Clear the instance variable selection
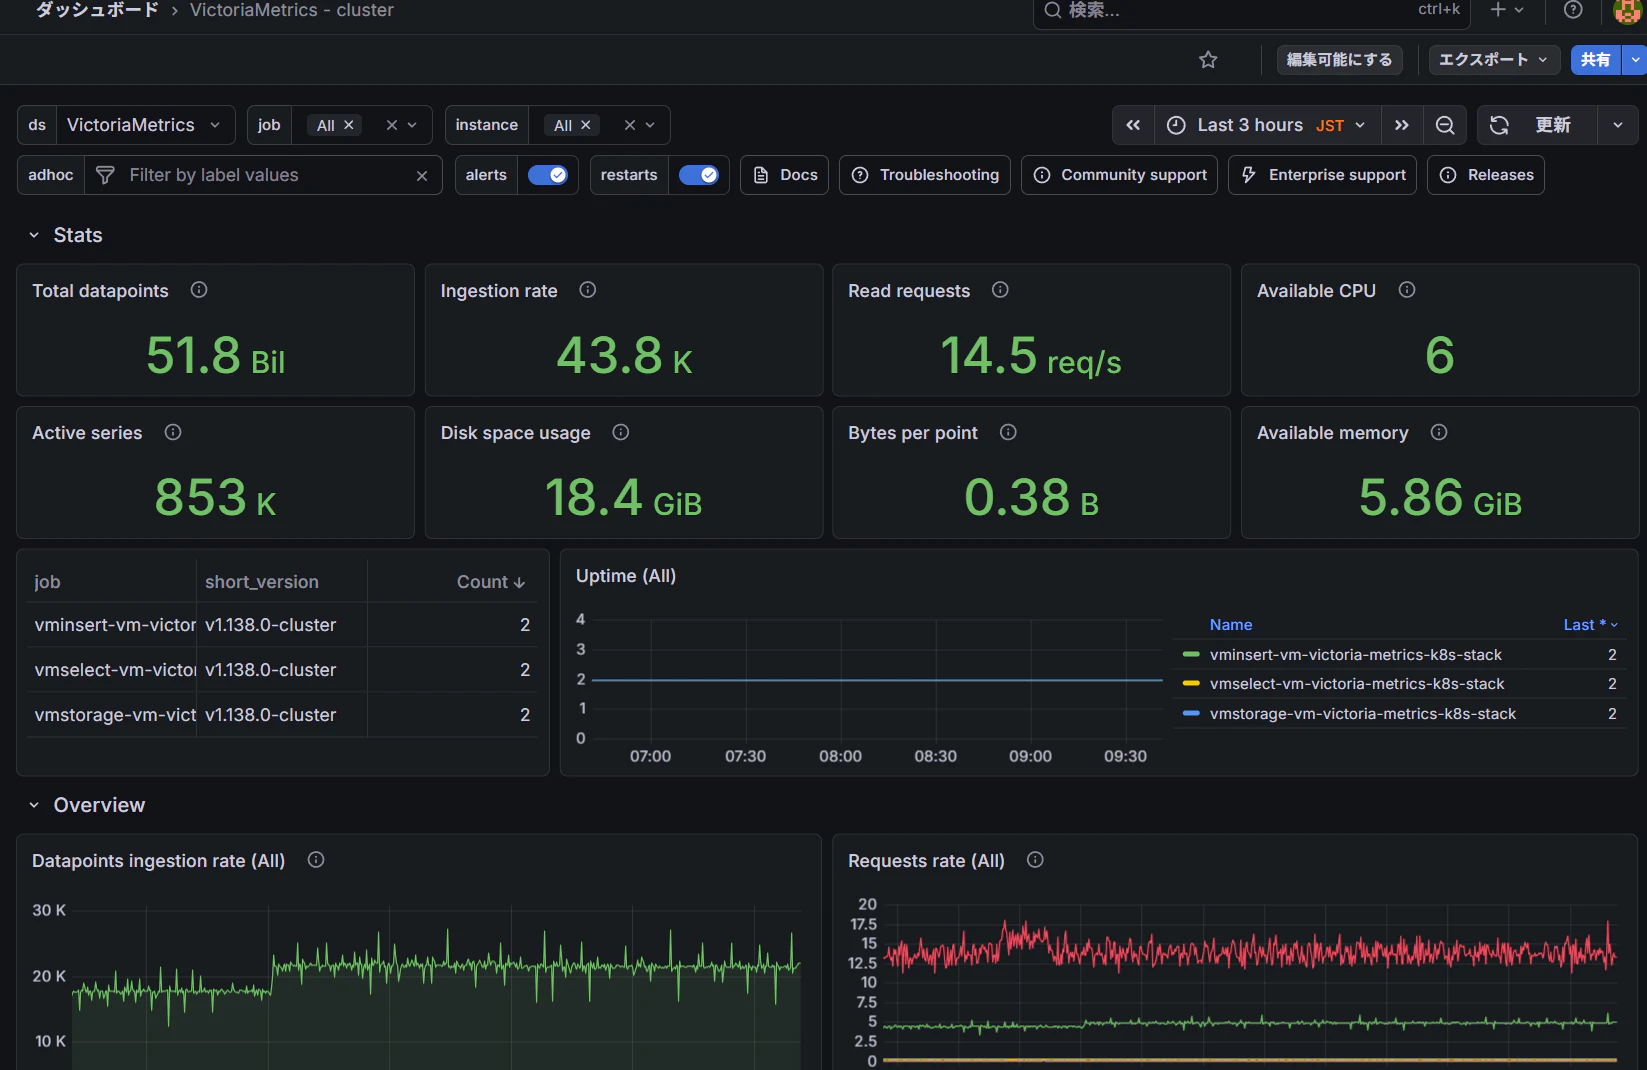This screenshot has height=1070, width=1647. 630,125
